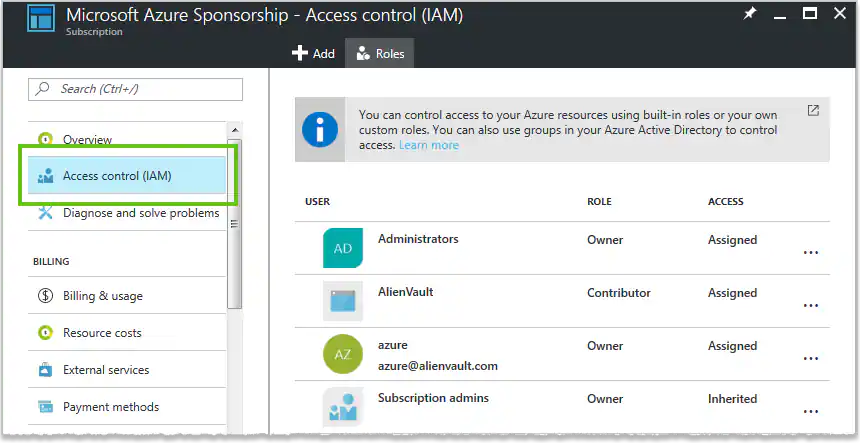This screenshot has width=860, height=443.
Task: Click the External services bag icon
Action: tap(46, 370)
